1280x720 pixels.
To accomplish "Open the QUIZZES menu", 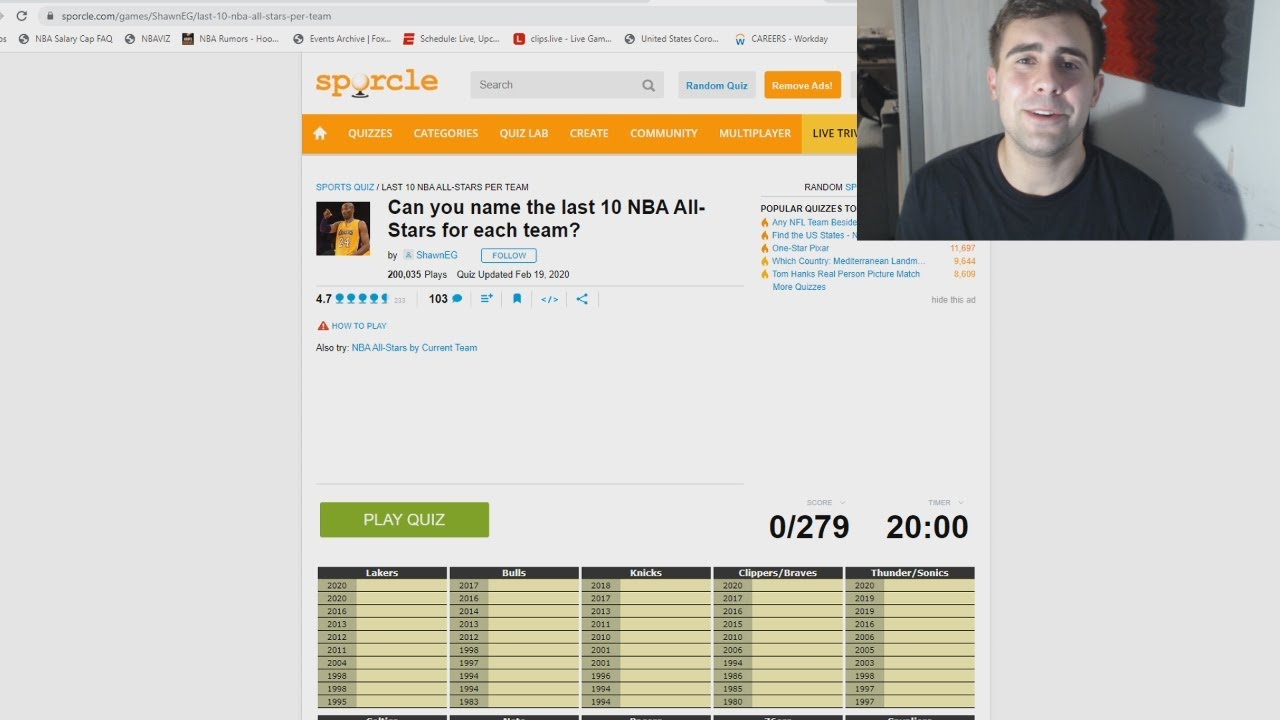I will point(370,133).
